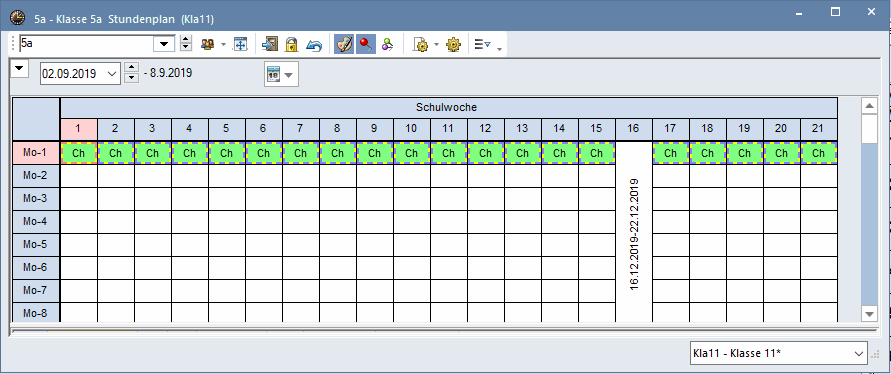Toggle the color palette display icon
The height and width of the screenshot is (374, 891).
(x=343, y=44)
